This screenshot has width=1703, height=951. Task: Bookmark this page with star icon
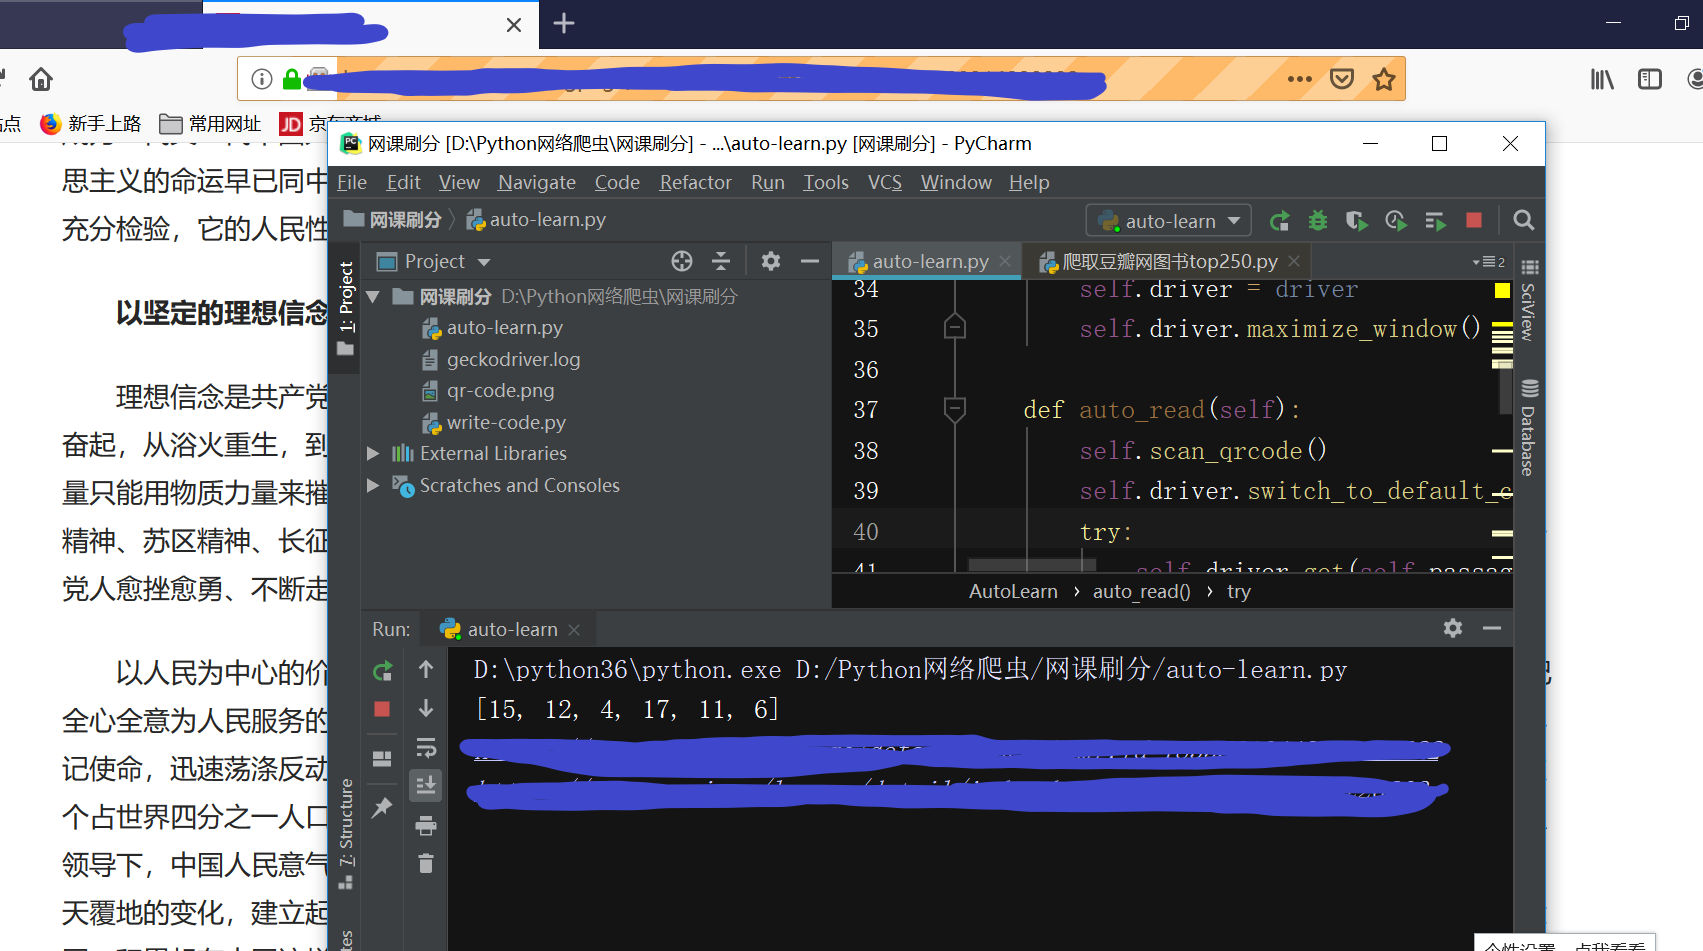[1384, 79]
